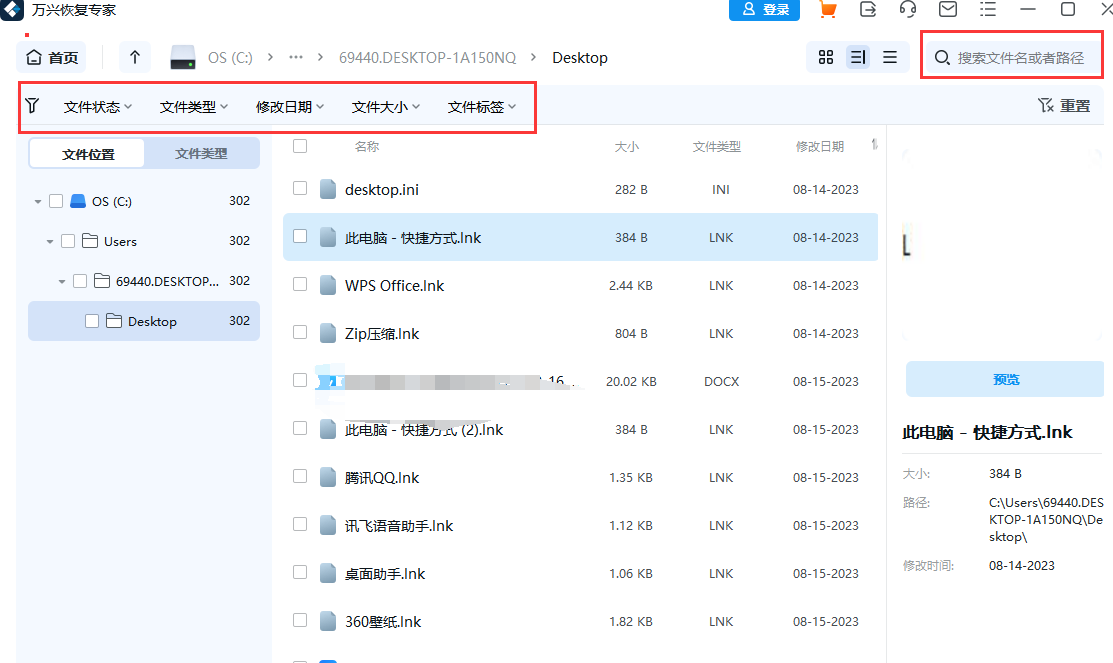This screenshot has width=1113, height=663.
Task: Click the search input field
Action: 1011,57
